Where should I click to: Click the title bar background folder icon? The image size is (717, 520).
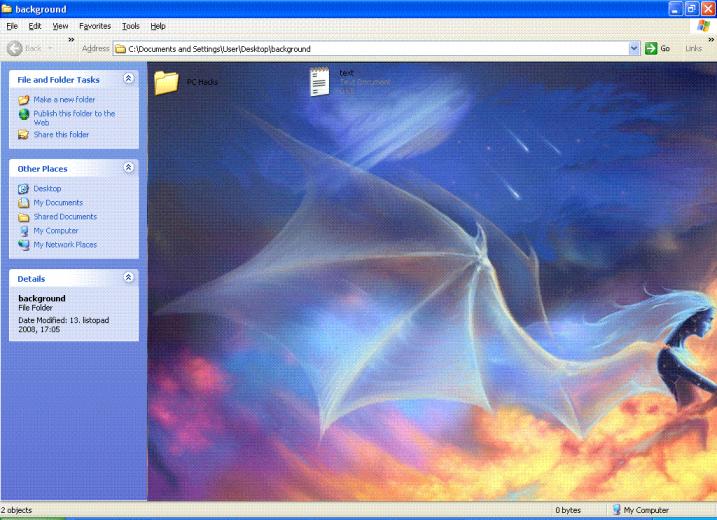click(x=6, y=9)
